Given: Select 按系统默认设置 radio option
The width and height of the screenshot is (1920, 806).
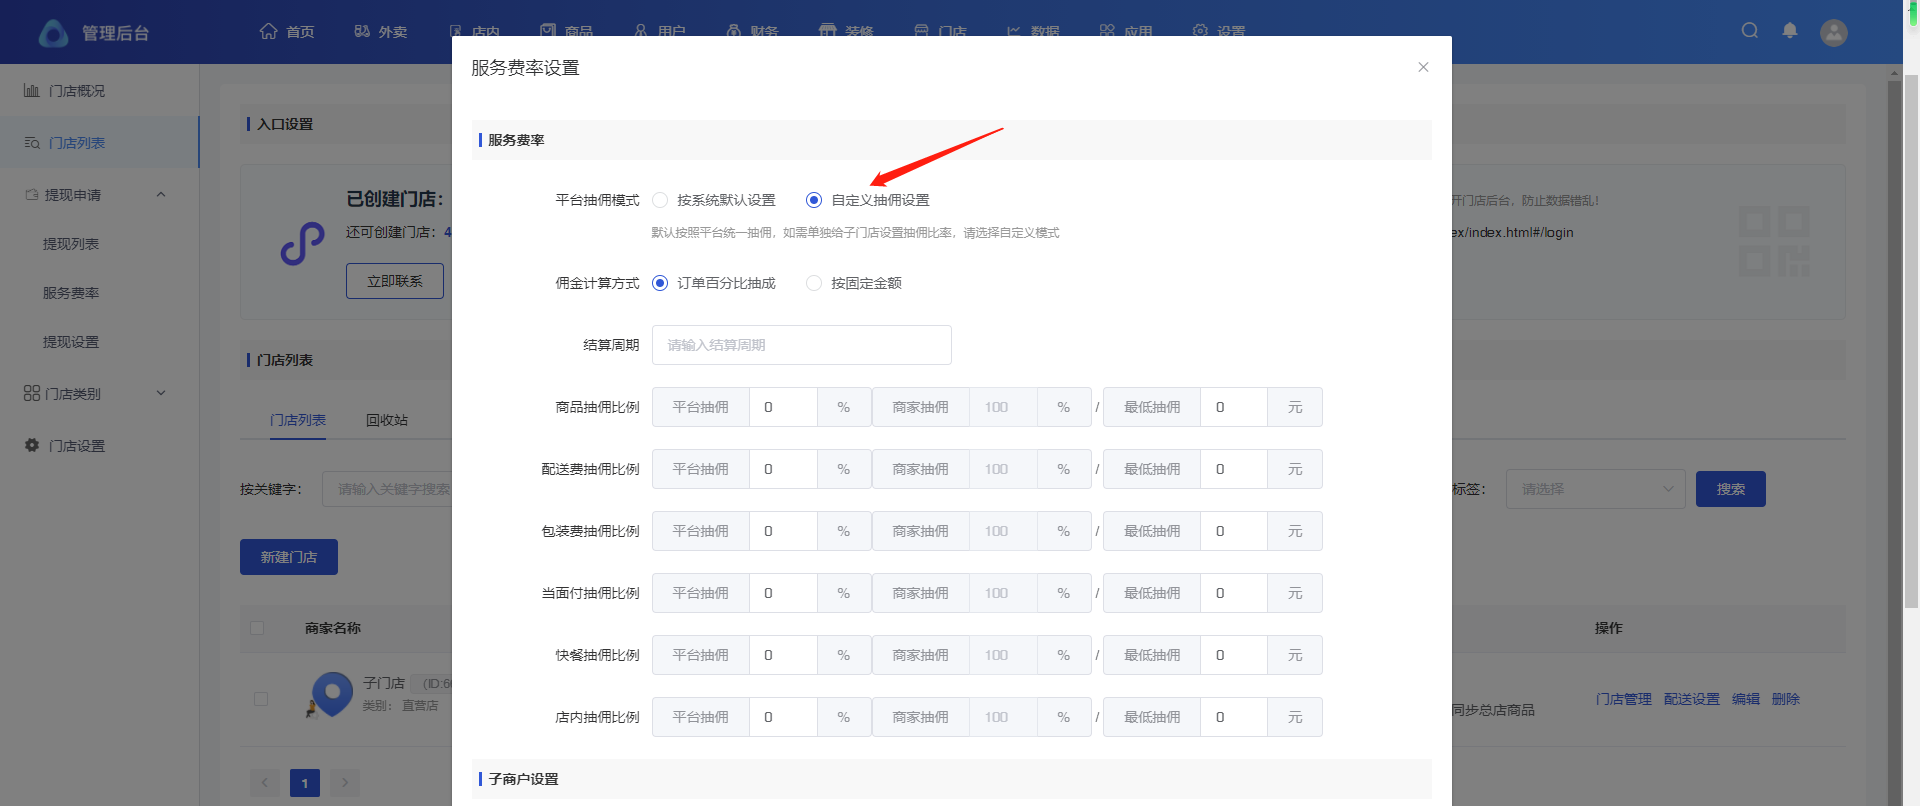Looking at the screenshot, I should pos(660,200).
